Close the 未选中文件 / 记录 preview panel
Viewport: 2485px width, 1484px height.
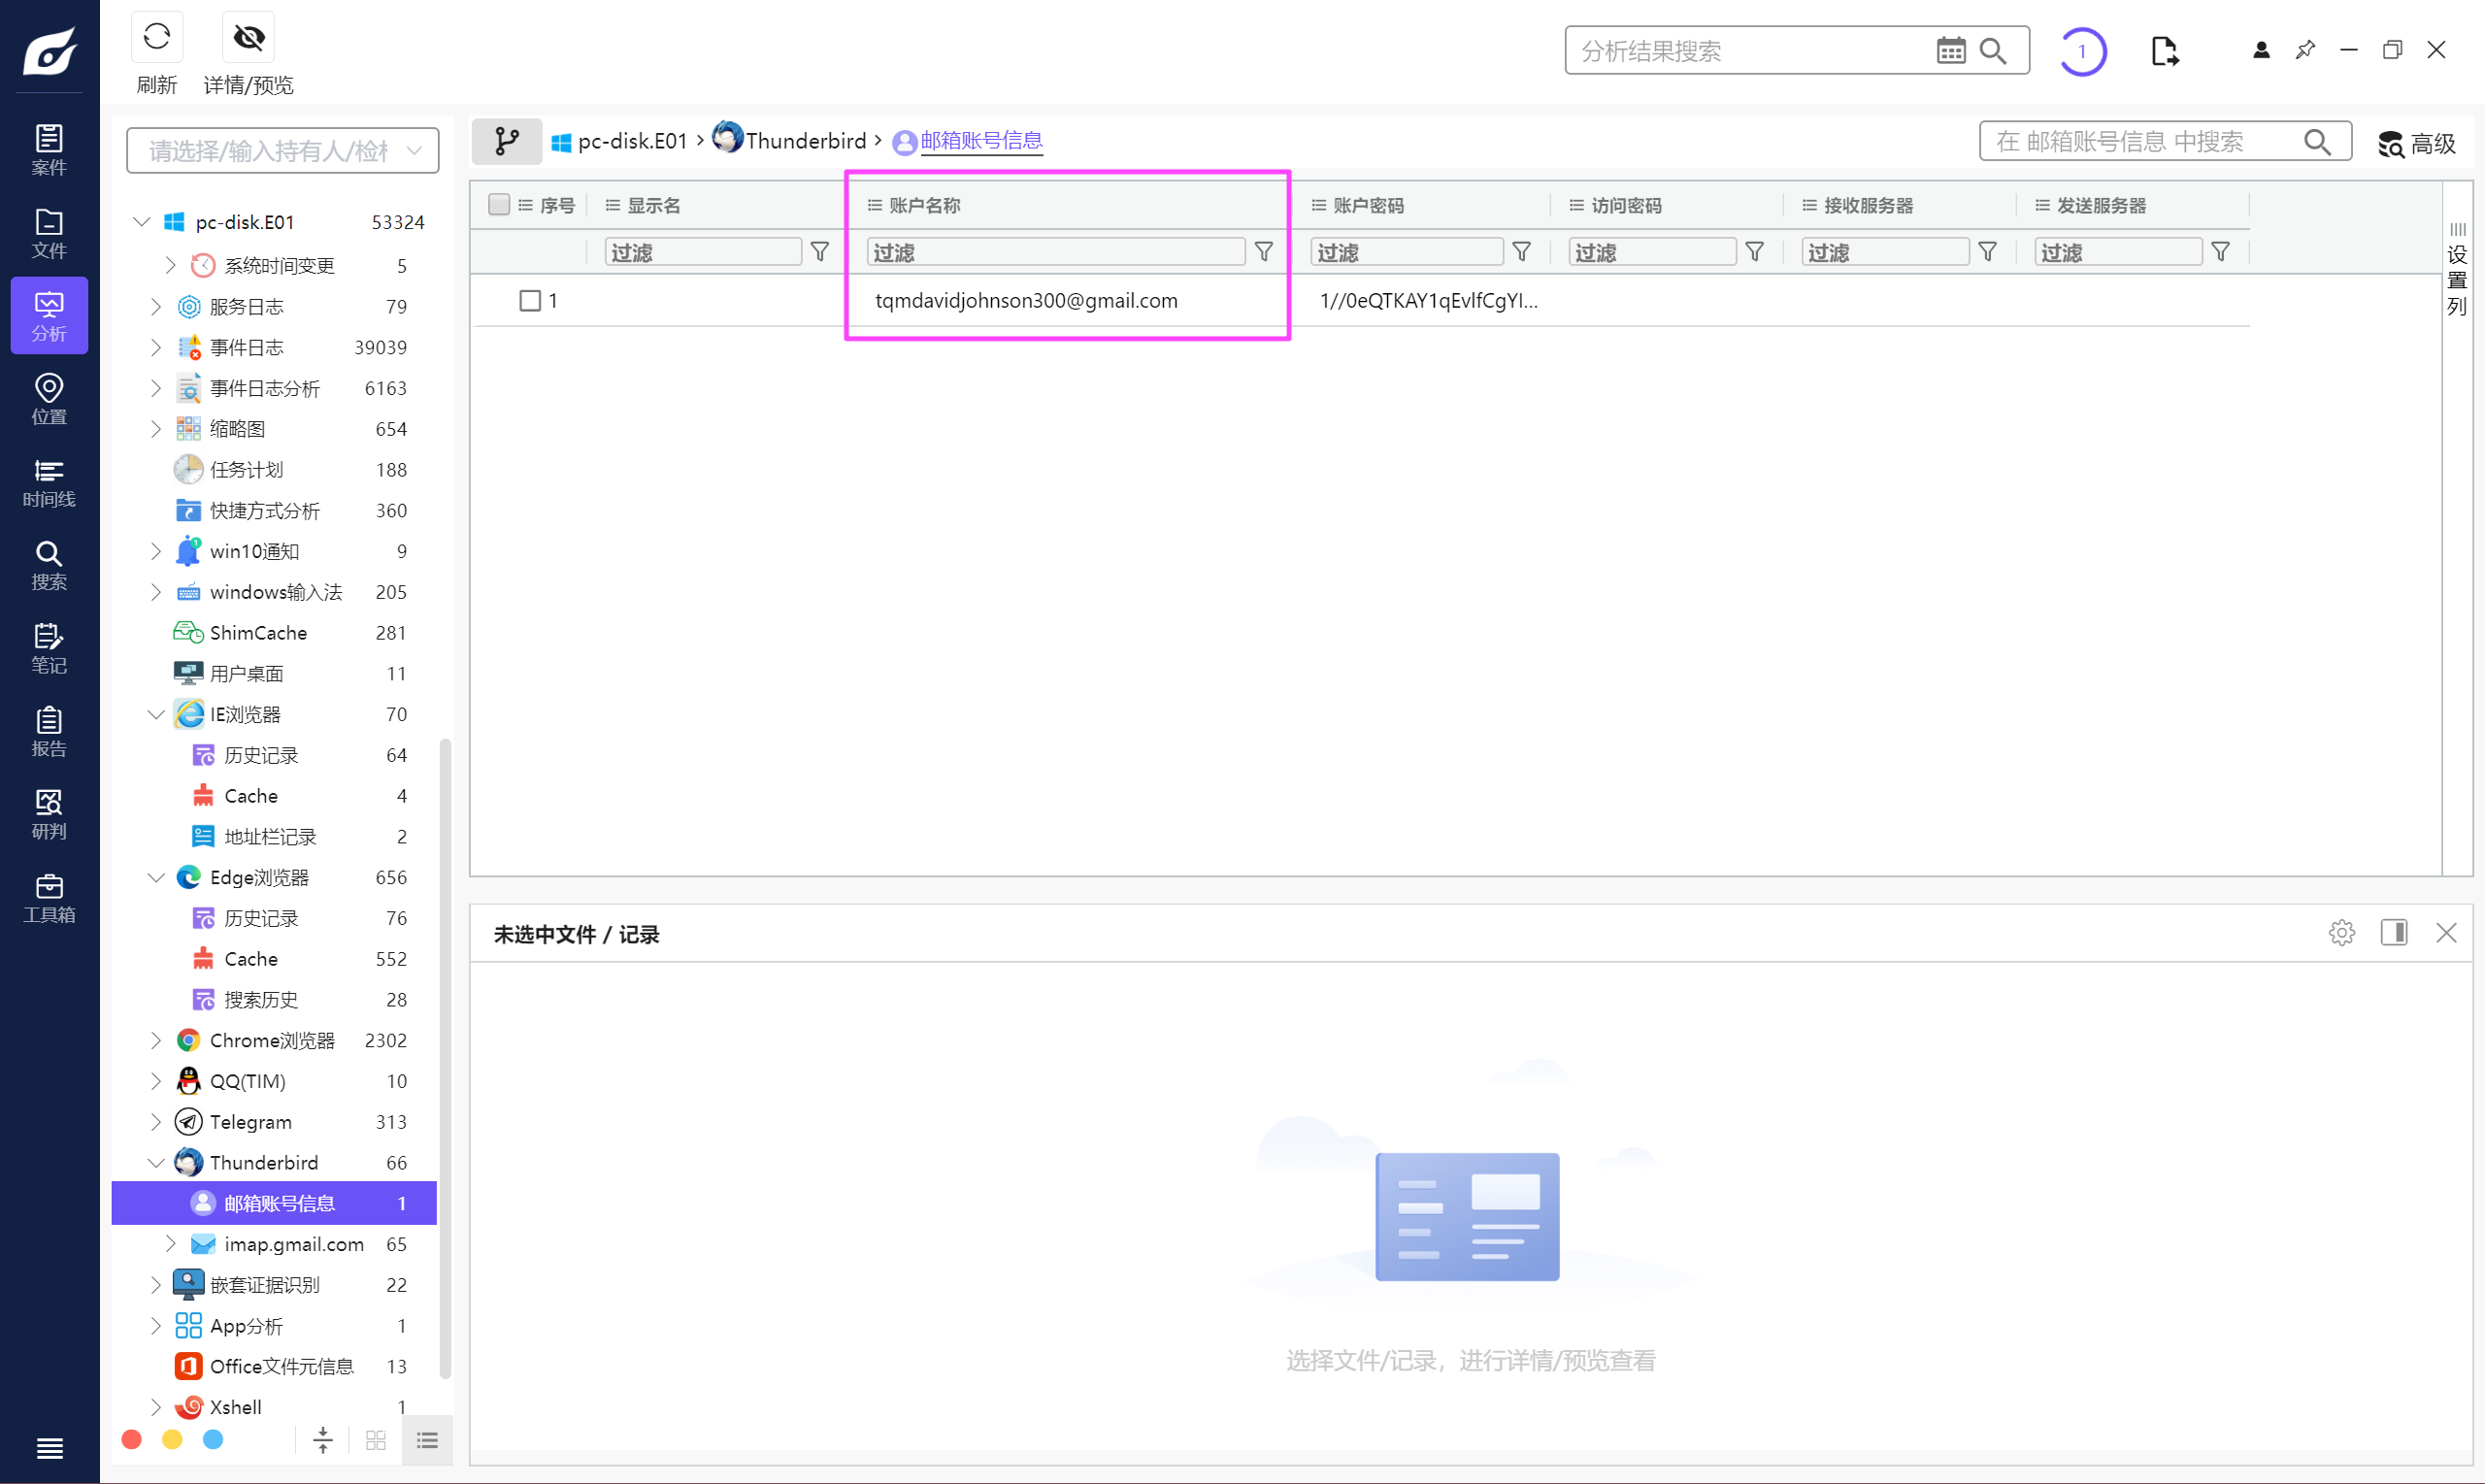coord(2446,933)
